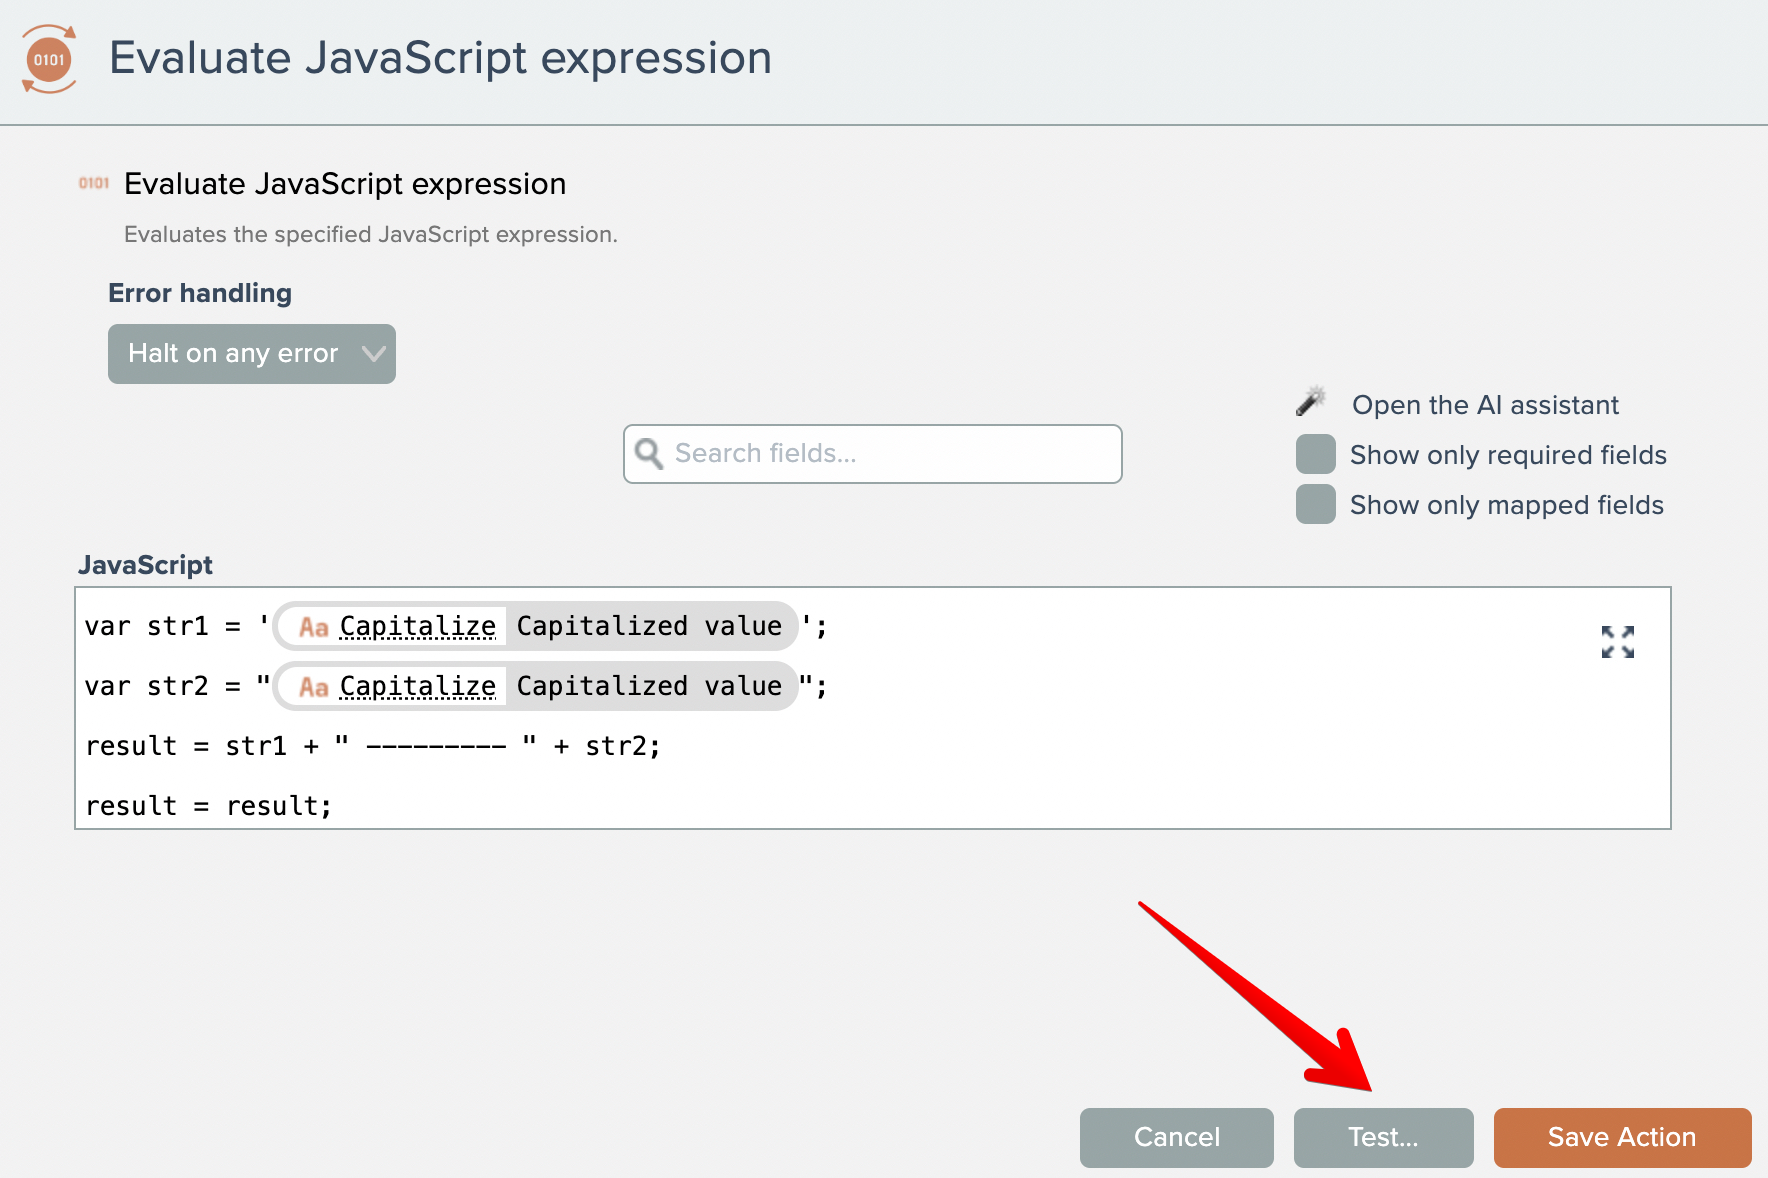Click the magnifier icon in search box
Image resolution: width=1768 pixels, height=1178 pixels.
click(x=649, y=454)
